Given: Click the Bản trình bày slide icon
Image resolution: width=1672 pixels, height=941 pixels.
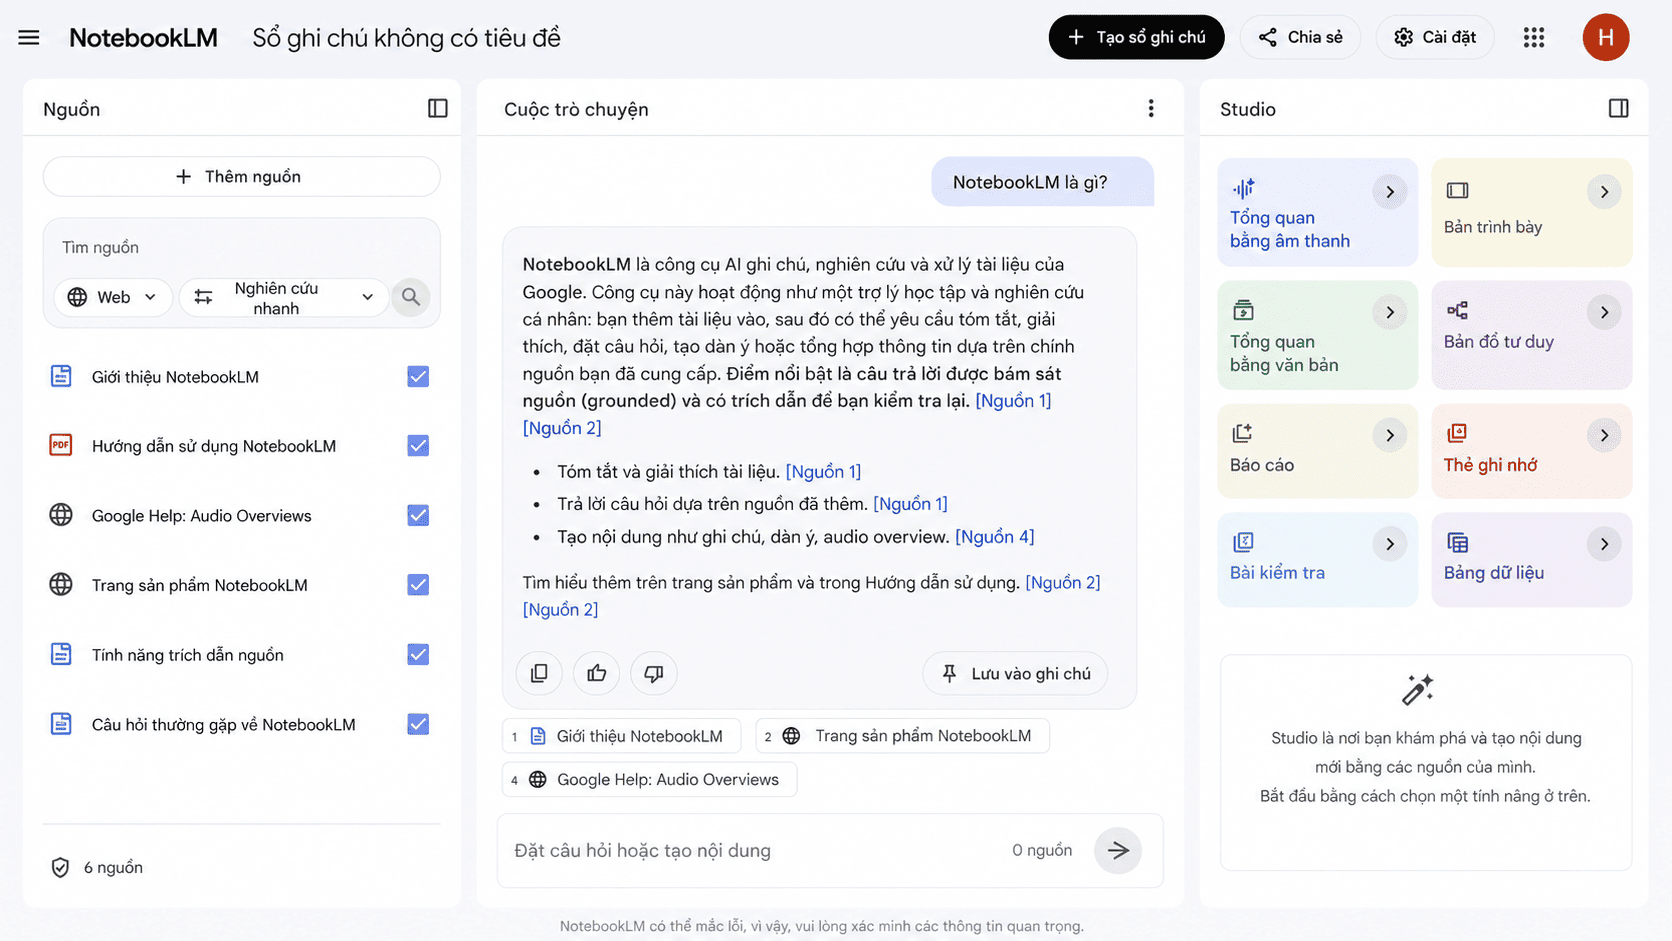Looking at the screenshot, I should coord(1457,190).
